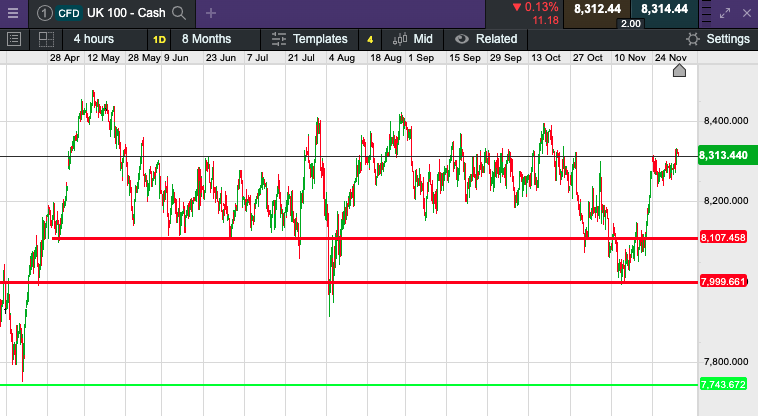The image size is (758, 416).
Task: Click the 4 Aug date label
Action: 342,58
